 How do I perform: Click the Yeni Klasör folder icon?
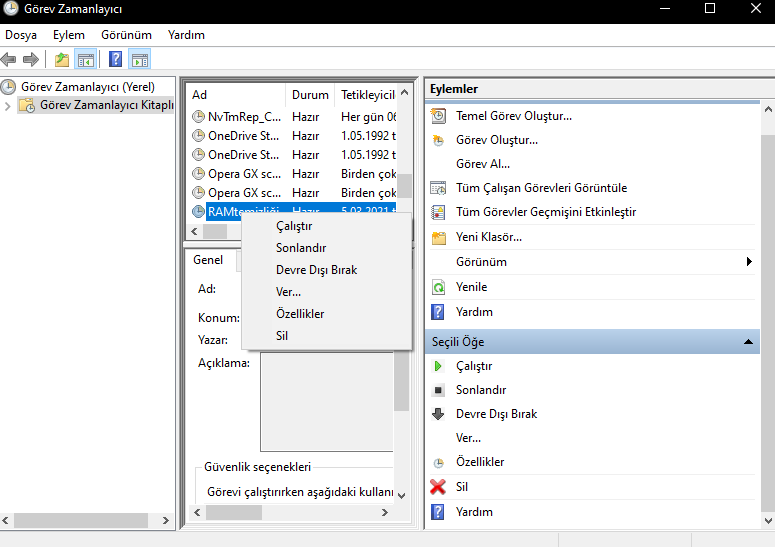tap(438, 237)
